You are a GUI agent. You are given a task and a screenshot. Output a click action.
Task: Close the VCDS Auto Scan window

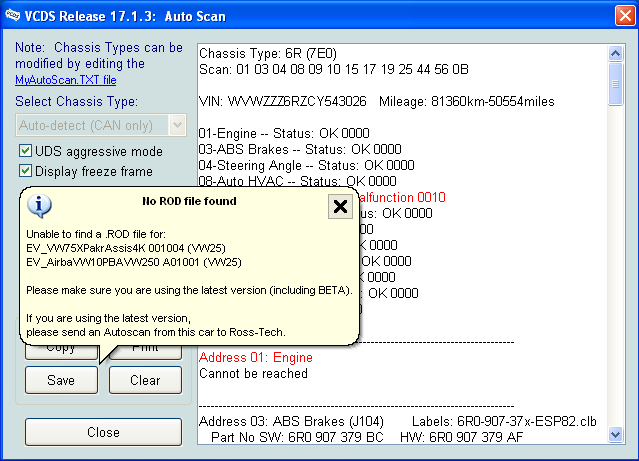tap(625, 16)
